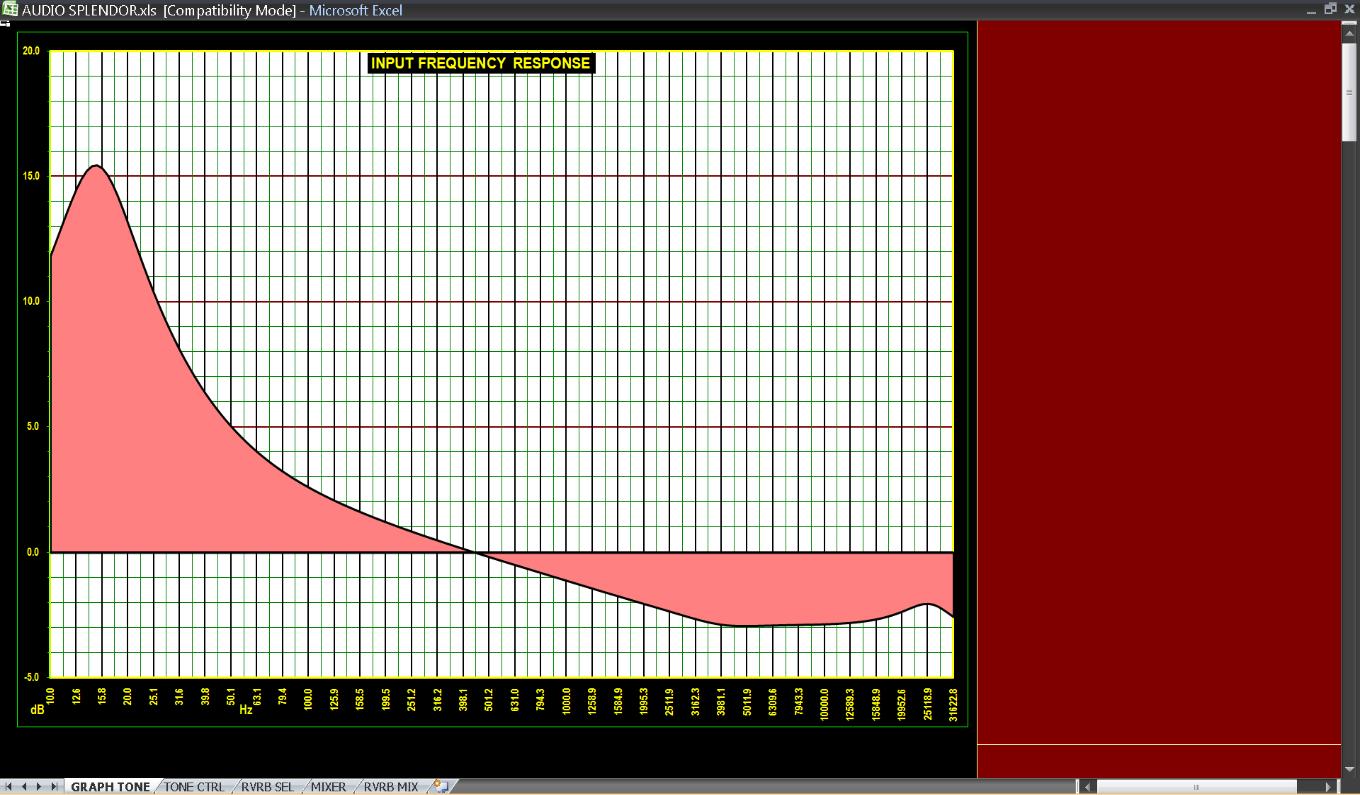Select the GRAPH TONE sheet tab

click(110, 787)
